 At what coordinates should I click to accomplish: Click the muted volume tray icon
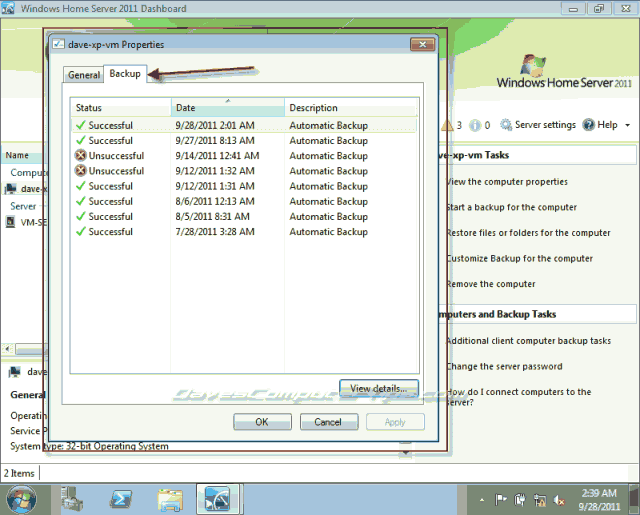pyautogui.click(x=559, y=500)
